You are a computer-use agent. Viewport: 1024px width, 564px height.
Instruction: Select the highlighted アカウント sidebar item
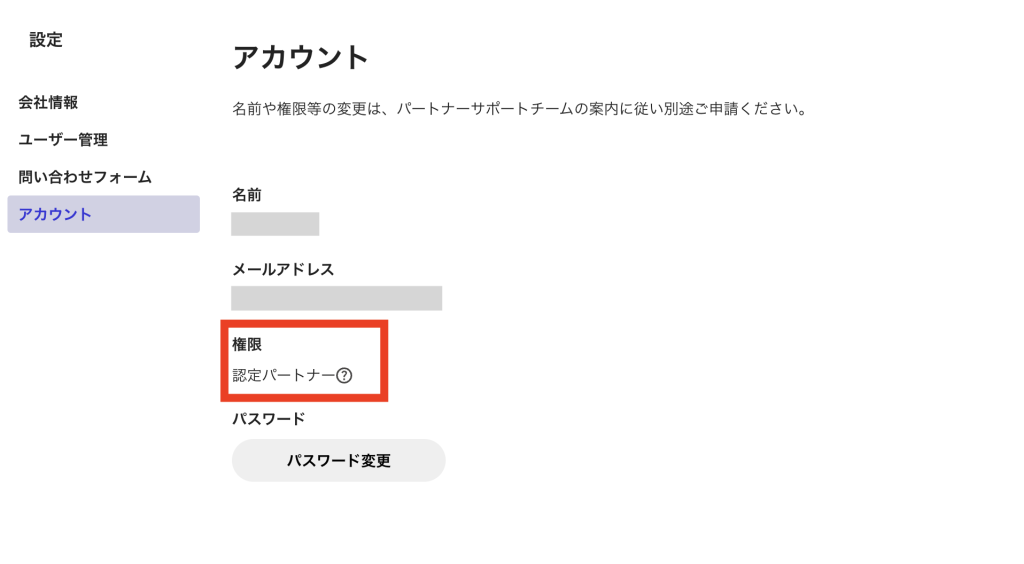point(103,214)
